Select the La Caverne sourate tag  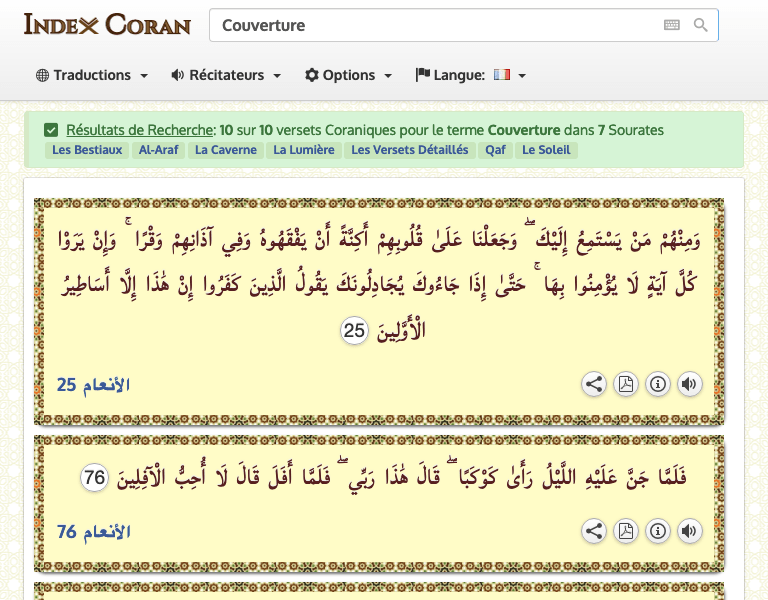pyautogui.click(x=226, y=150)
